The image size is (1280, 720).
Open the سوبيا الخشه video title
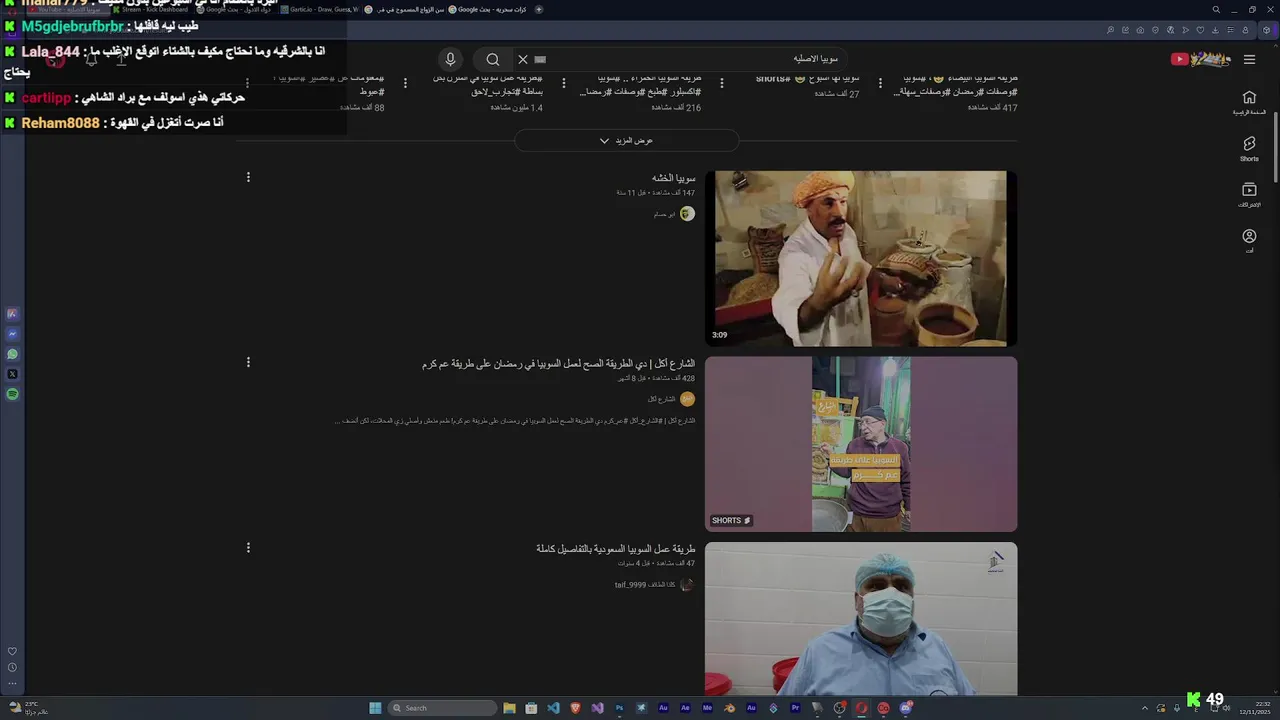click(674, 178)
